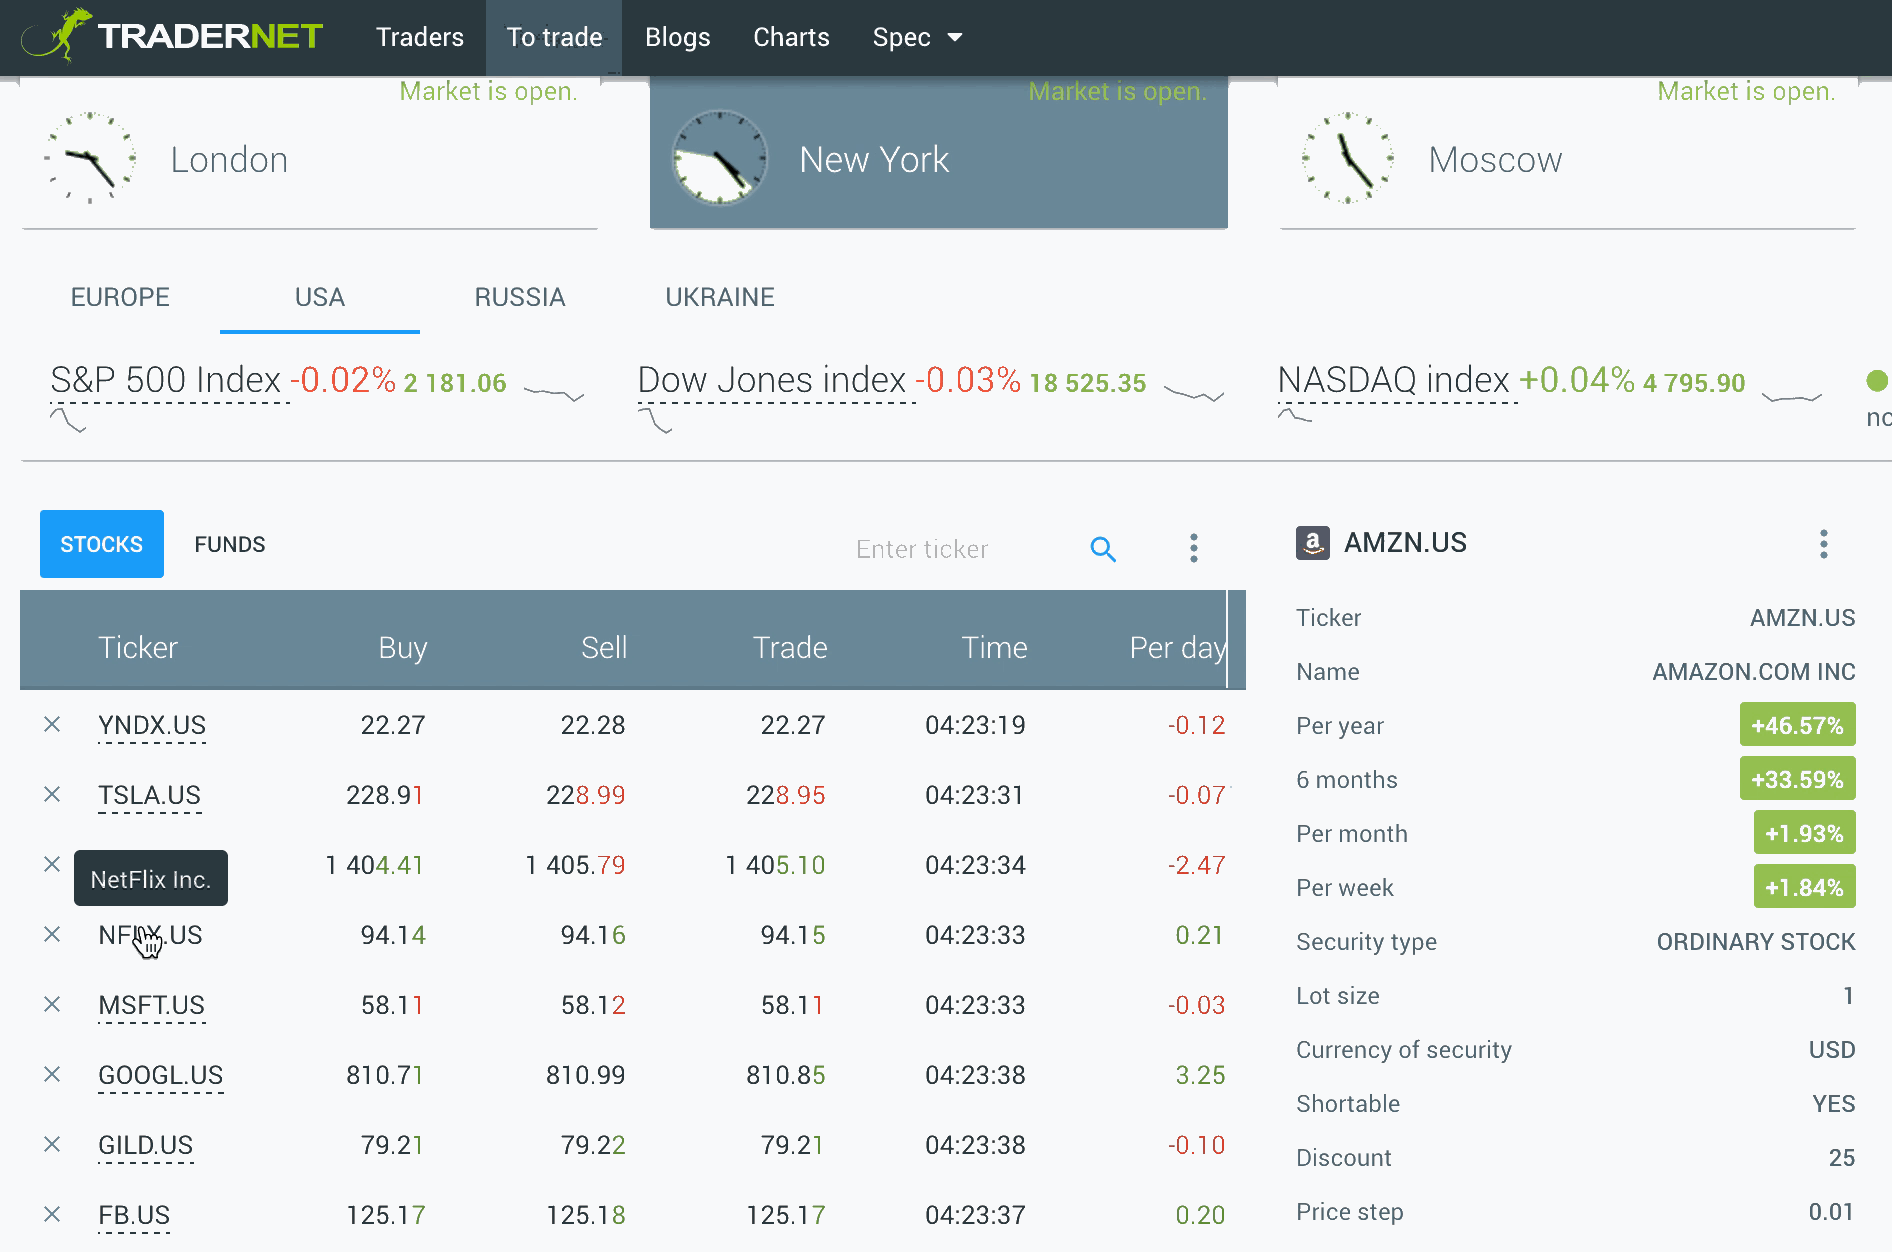Open the MSFT.US ticker
1892x1252 pixels.
(x=151, y=1005)
